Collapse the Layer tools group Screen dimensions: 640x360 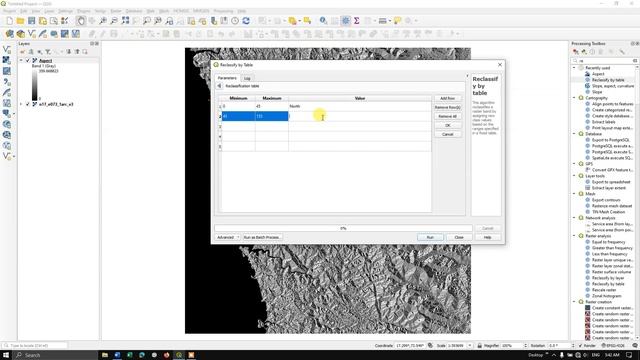574,176
